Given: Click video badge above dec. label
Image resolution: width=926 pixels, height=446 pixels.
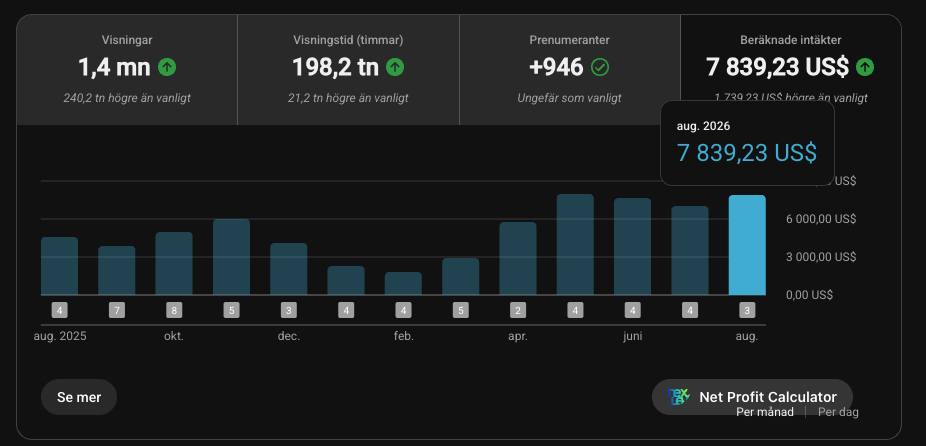Looking at the screenshot, I should point(289,310).
